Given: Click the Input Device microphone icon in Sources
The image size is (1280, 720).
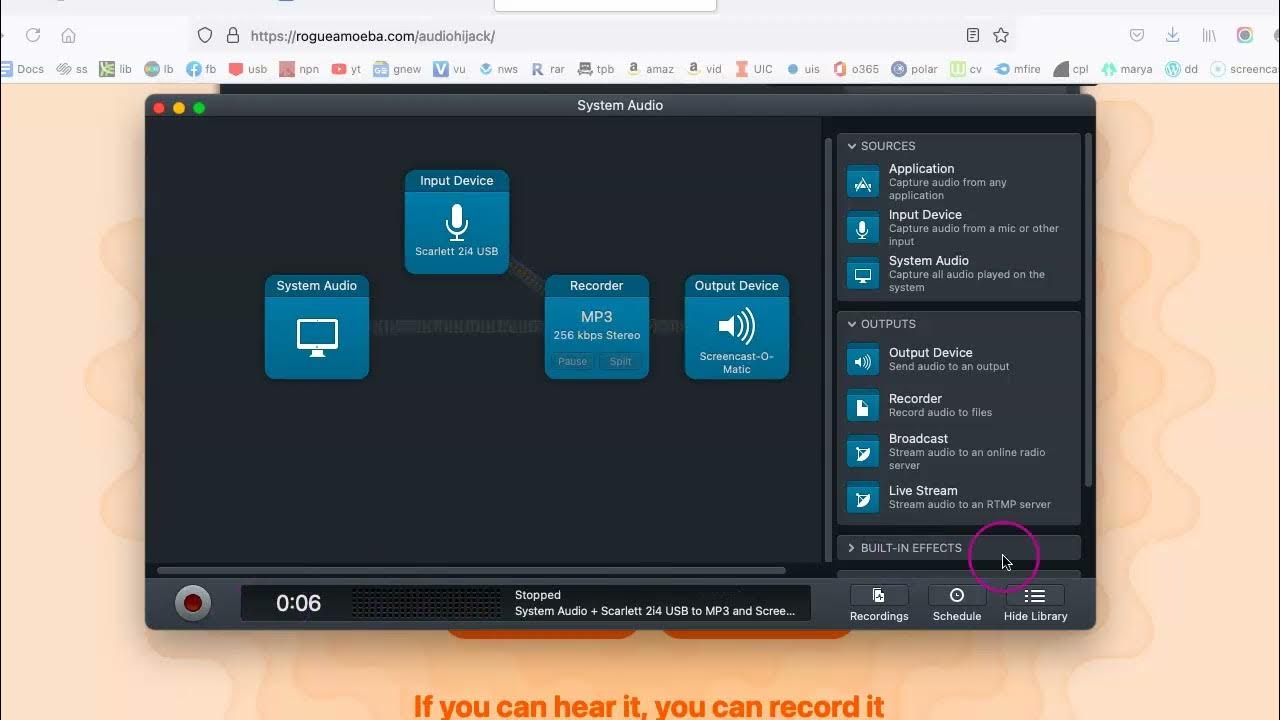Looking at the screenshot, I should pyautogui.click(x=863, y=228).
